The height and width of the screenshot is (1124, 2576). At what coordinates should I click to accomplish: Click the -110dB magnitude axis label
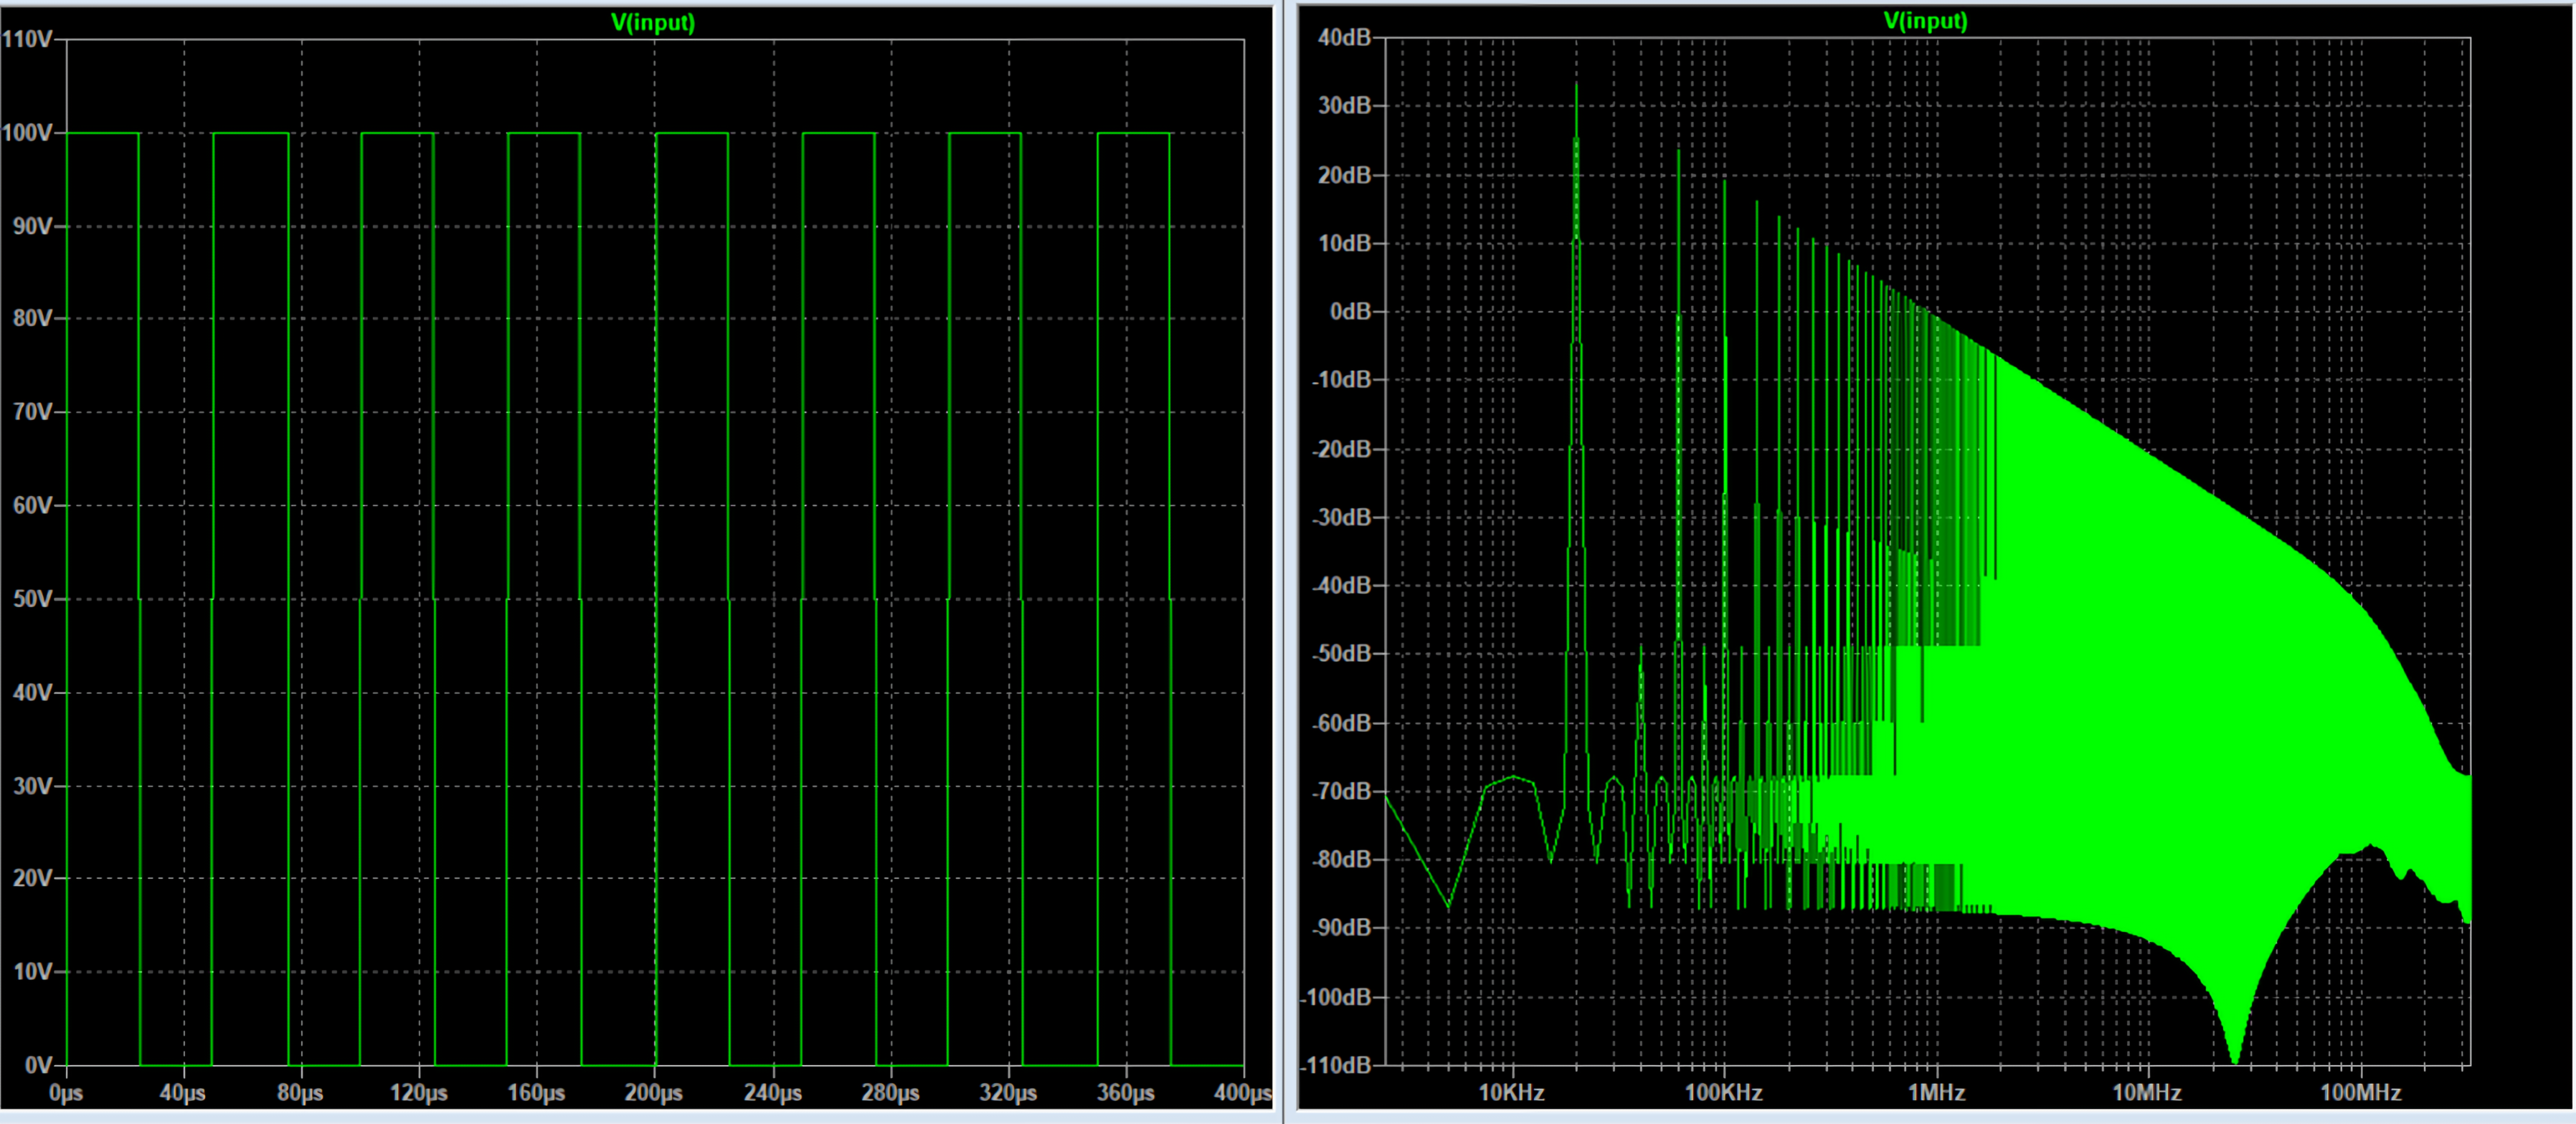coord(1336,1065)
